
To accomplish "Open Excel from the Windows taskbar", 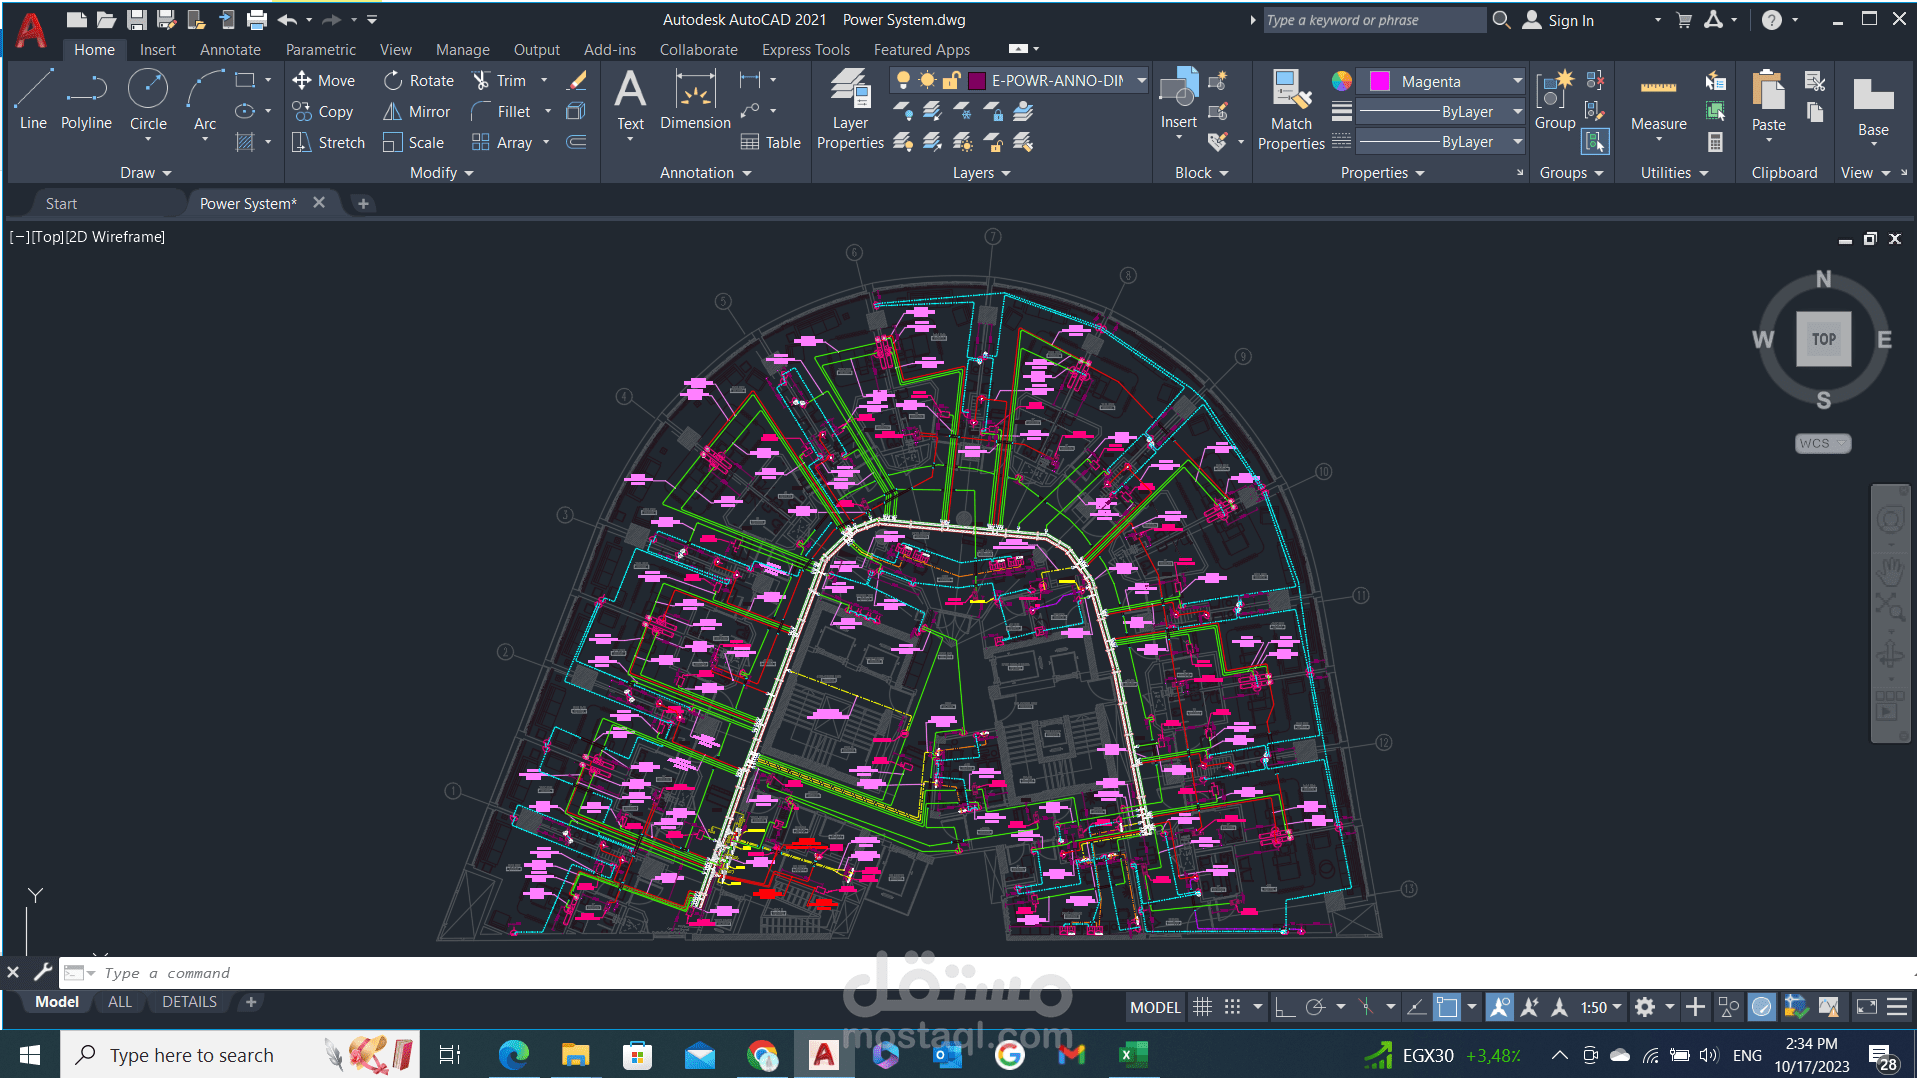I will 1133,1055.
